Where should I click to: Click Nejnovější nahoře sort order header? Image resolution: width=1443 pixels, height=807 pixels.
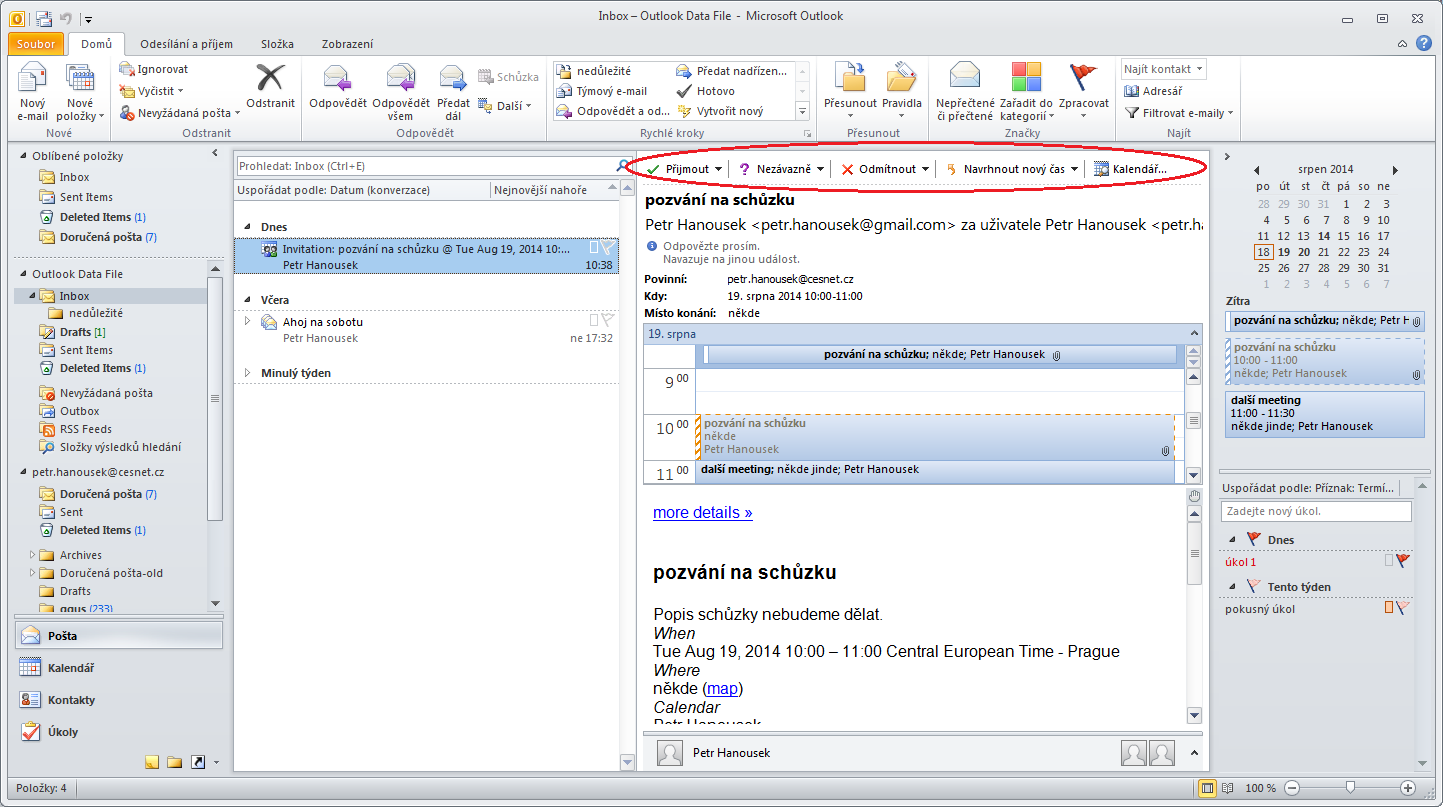(555, 190)
